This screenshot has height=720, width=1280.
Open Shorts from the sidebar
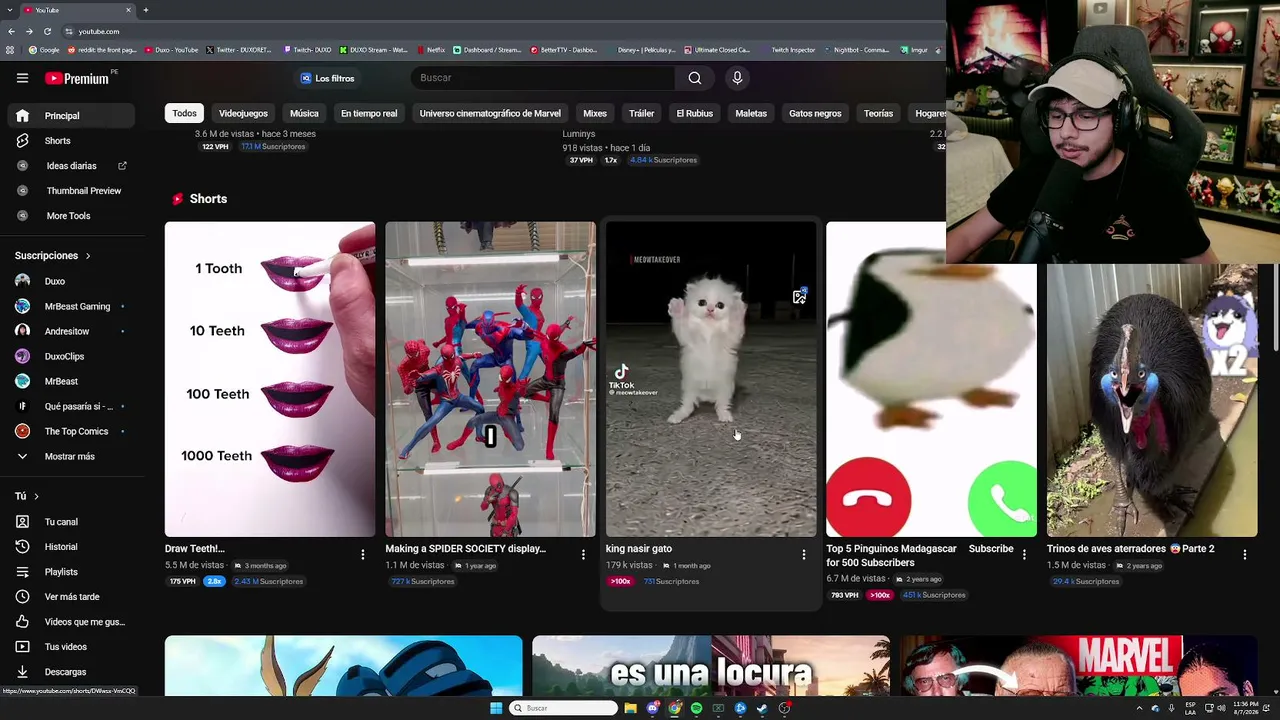click(70, 141)
